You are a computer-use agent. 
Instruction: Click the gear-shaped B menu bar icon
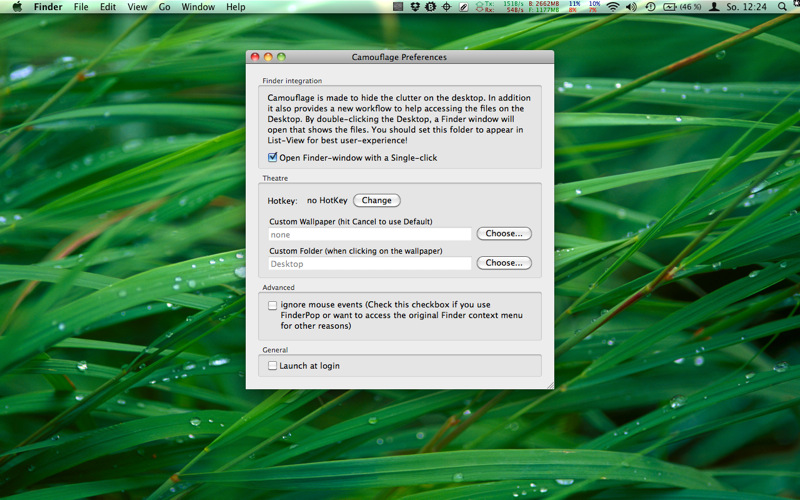click(x=431, y=7)
